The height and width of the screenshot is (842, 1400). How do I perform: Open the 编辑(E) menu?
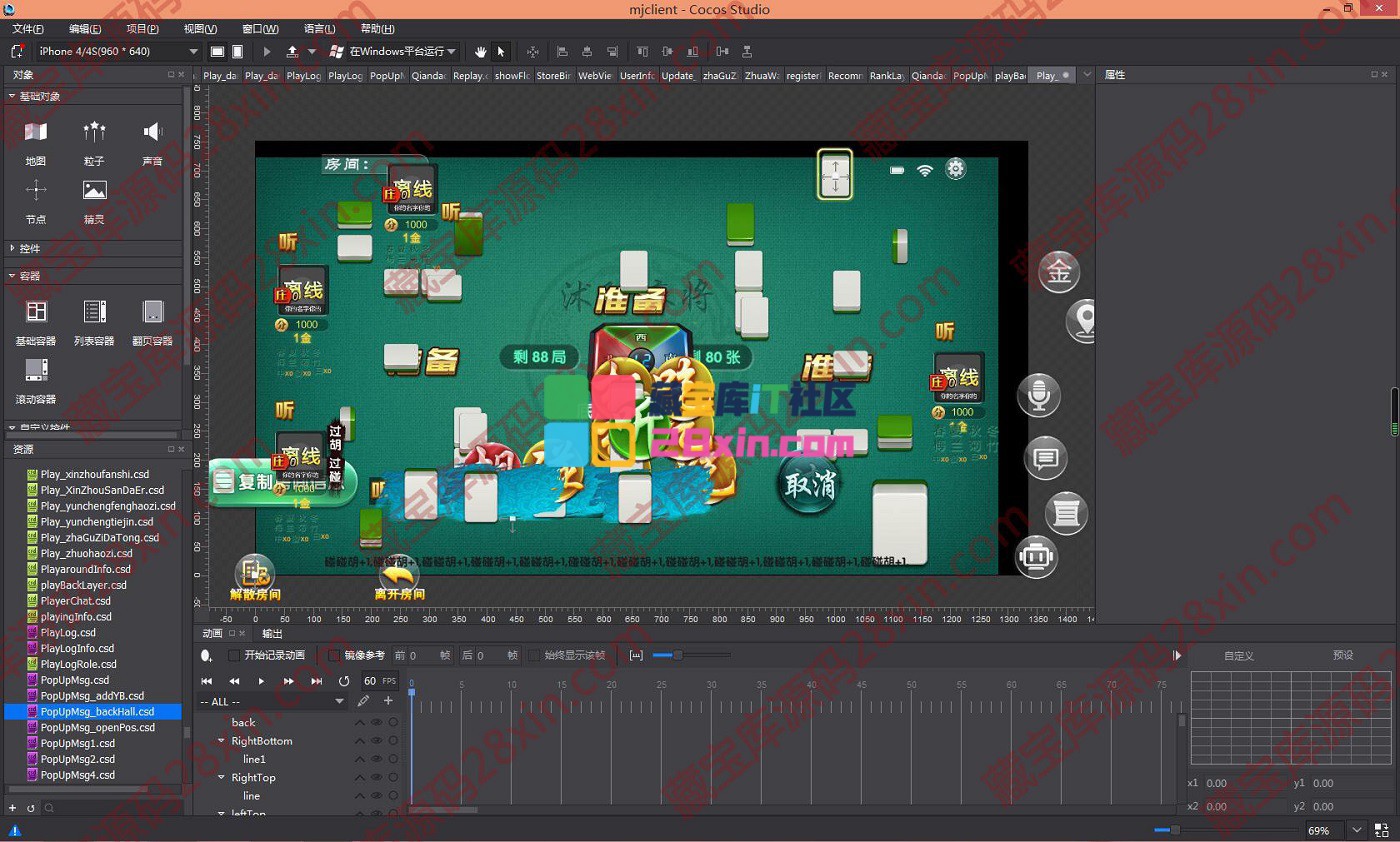click(85, 29)
